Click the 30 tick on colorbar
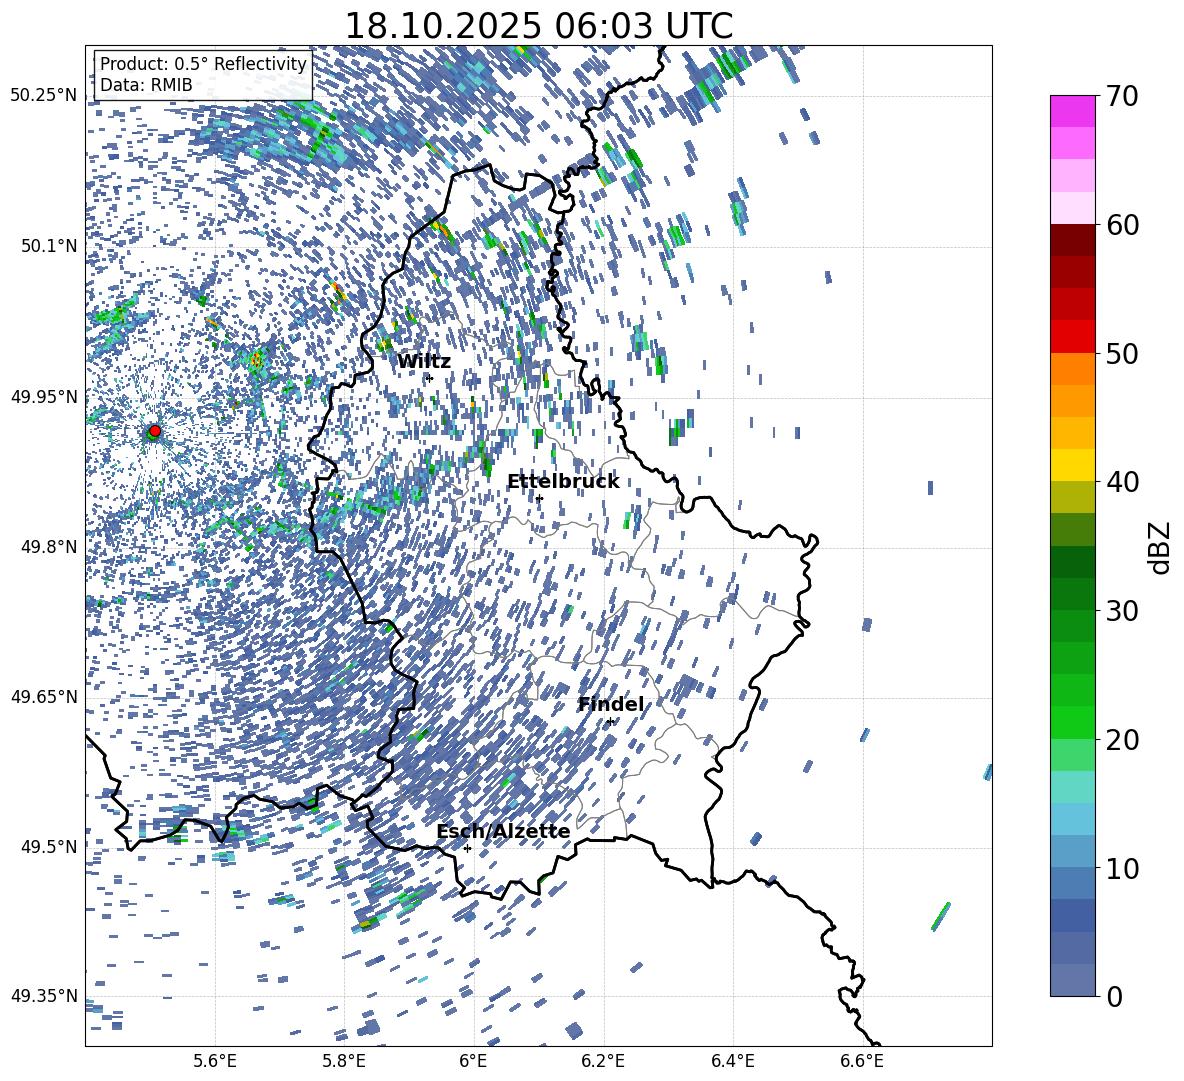This screenshot has width=1184, height=1081. pos(1122,611)
